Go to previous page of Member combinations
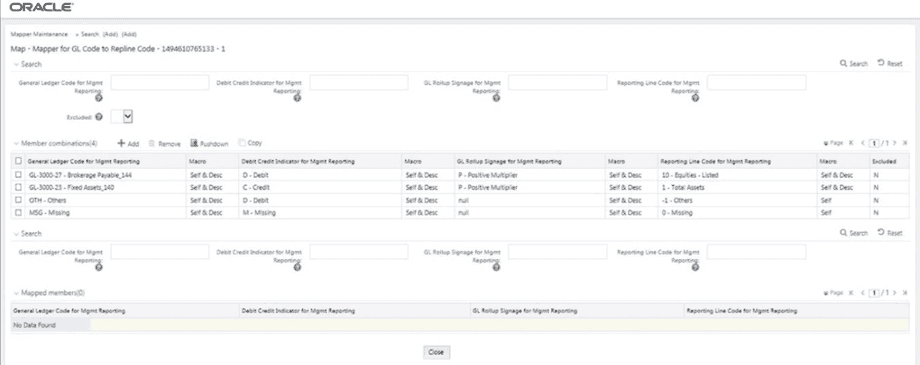The image size is (920, 365). pos(862,143)
